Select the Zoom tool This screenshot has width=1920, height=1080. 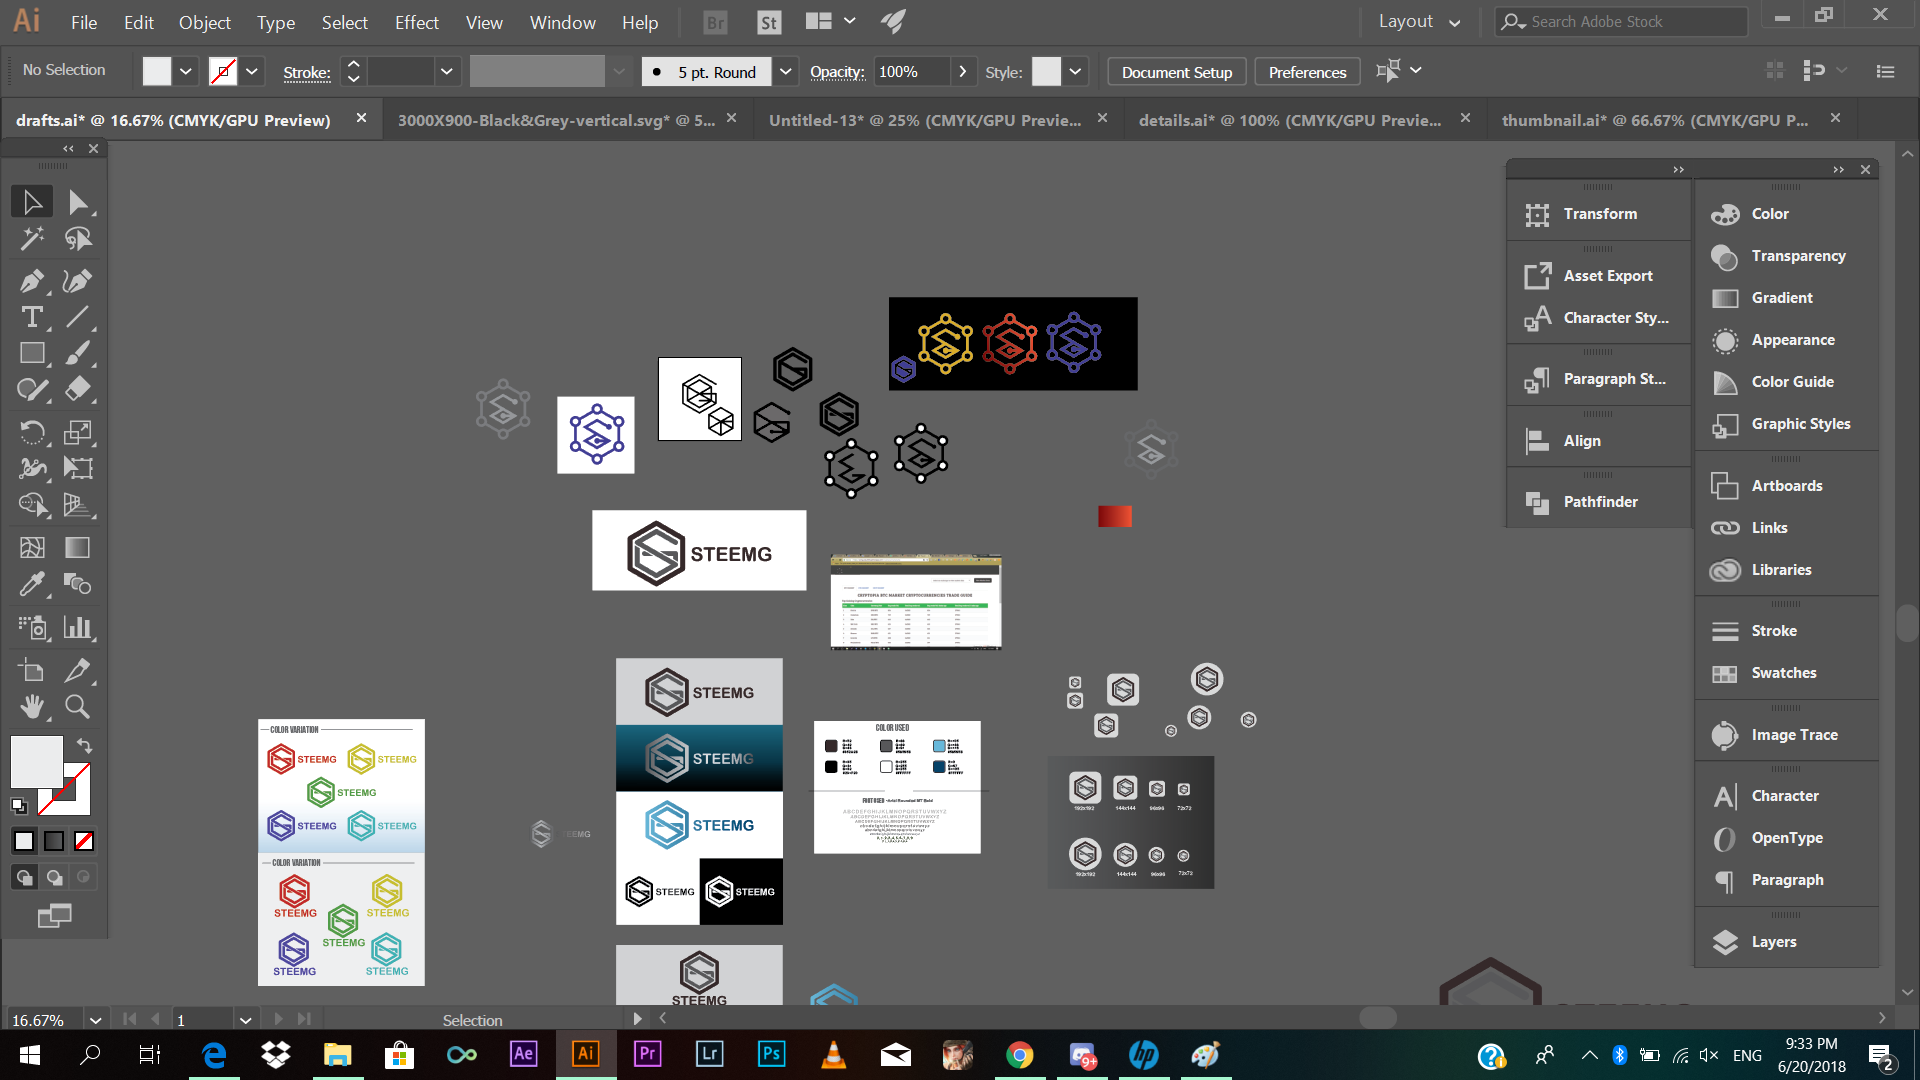pos(78,707)
